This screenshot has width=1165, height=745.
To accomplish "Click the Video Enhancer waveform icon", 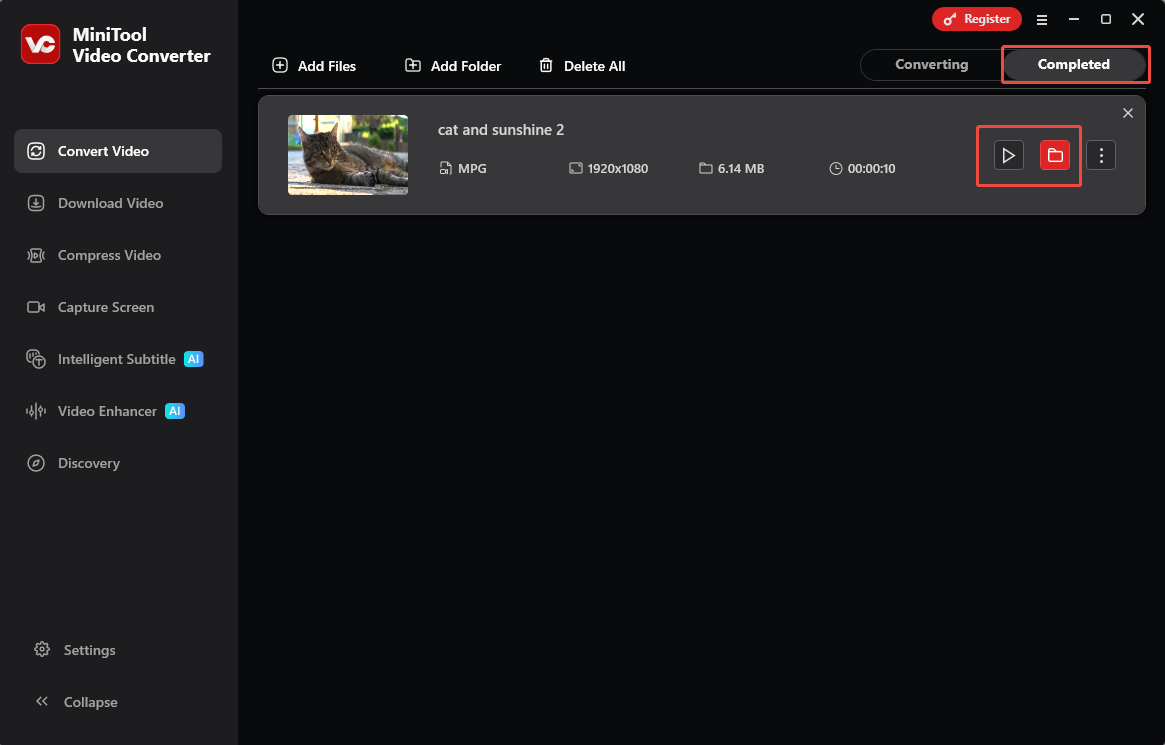I will (36, 411).
